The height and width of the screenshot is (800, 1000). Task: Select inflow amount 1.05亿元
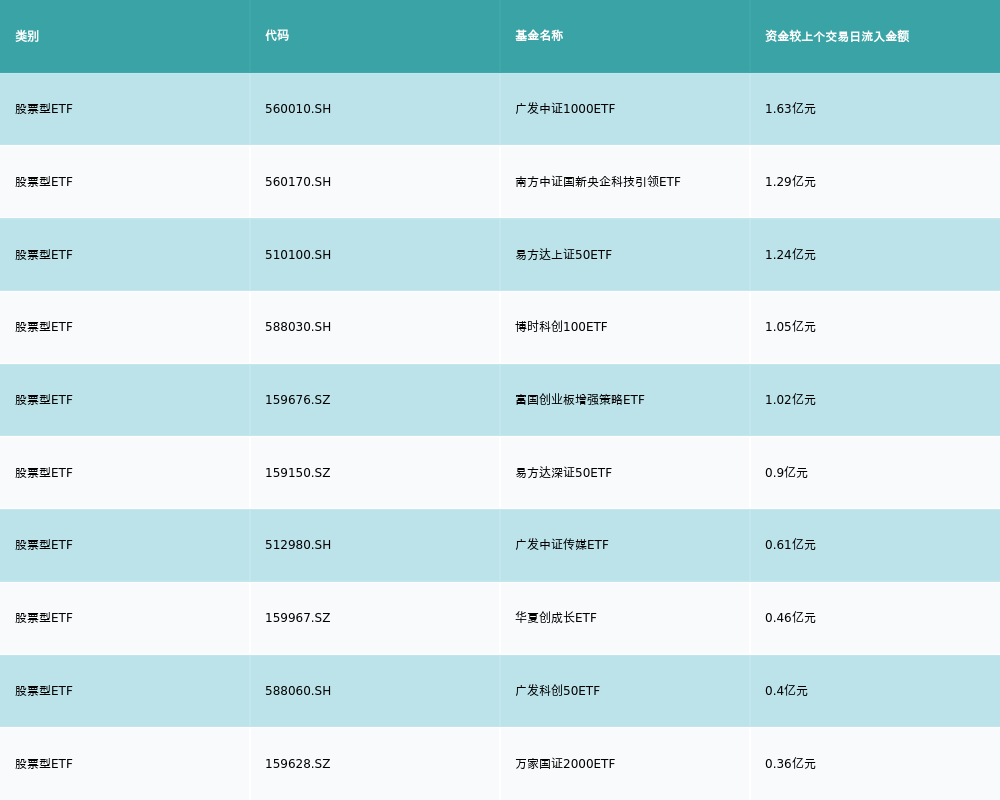(x=790, y=327)
